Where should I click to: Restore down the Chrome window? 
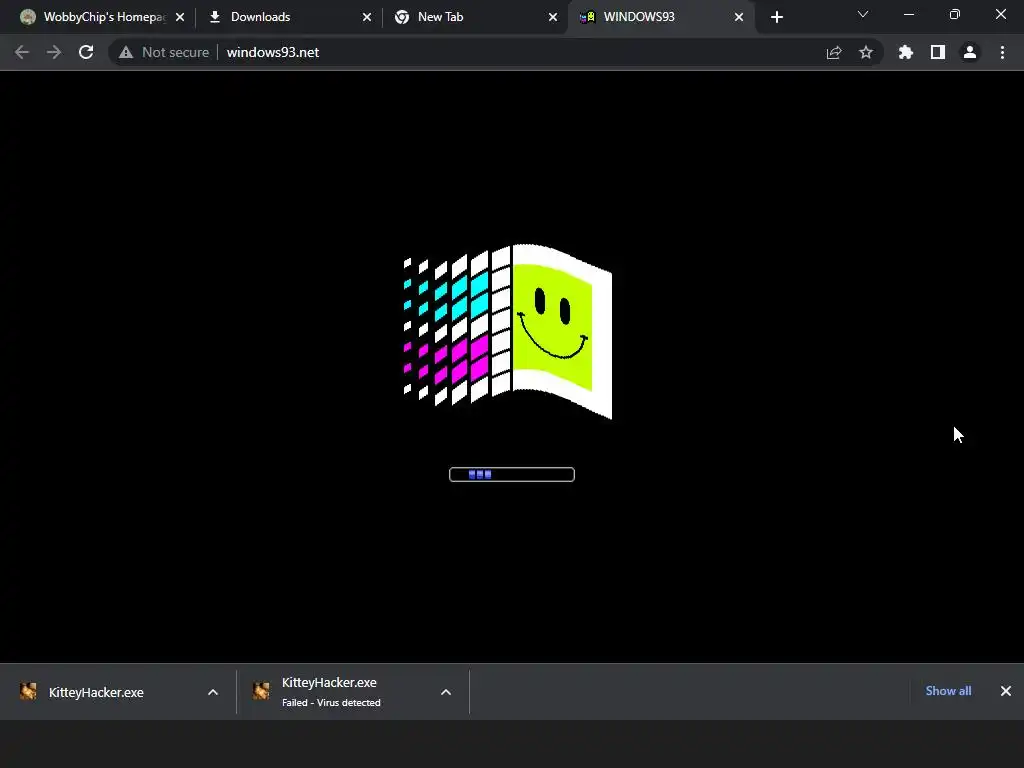pos(955,14)
